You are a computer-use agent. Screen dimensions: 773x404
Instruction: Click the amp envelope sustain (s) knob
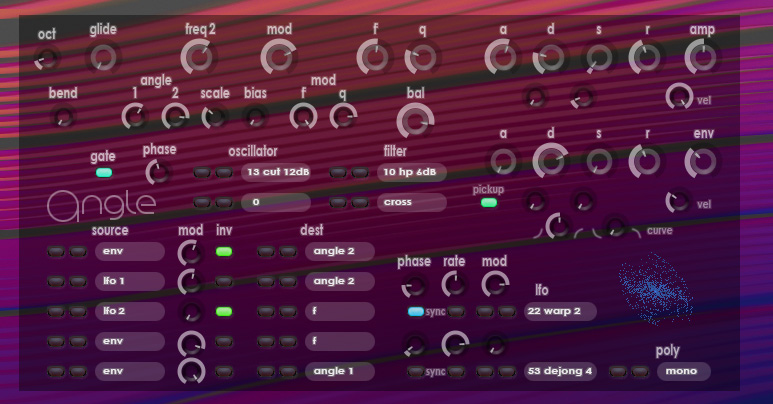point(598,58)
